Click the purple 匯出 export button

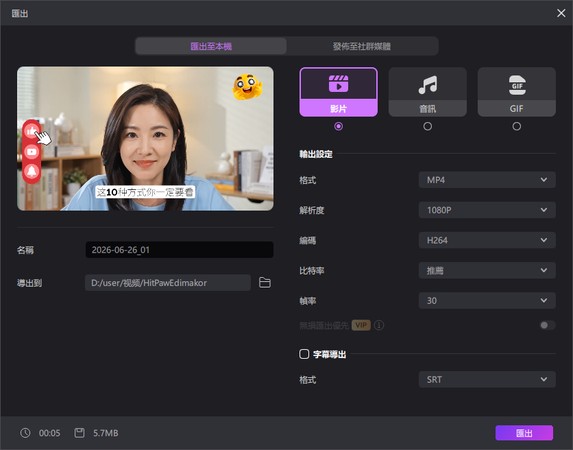(524, 433)
